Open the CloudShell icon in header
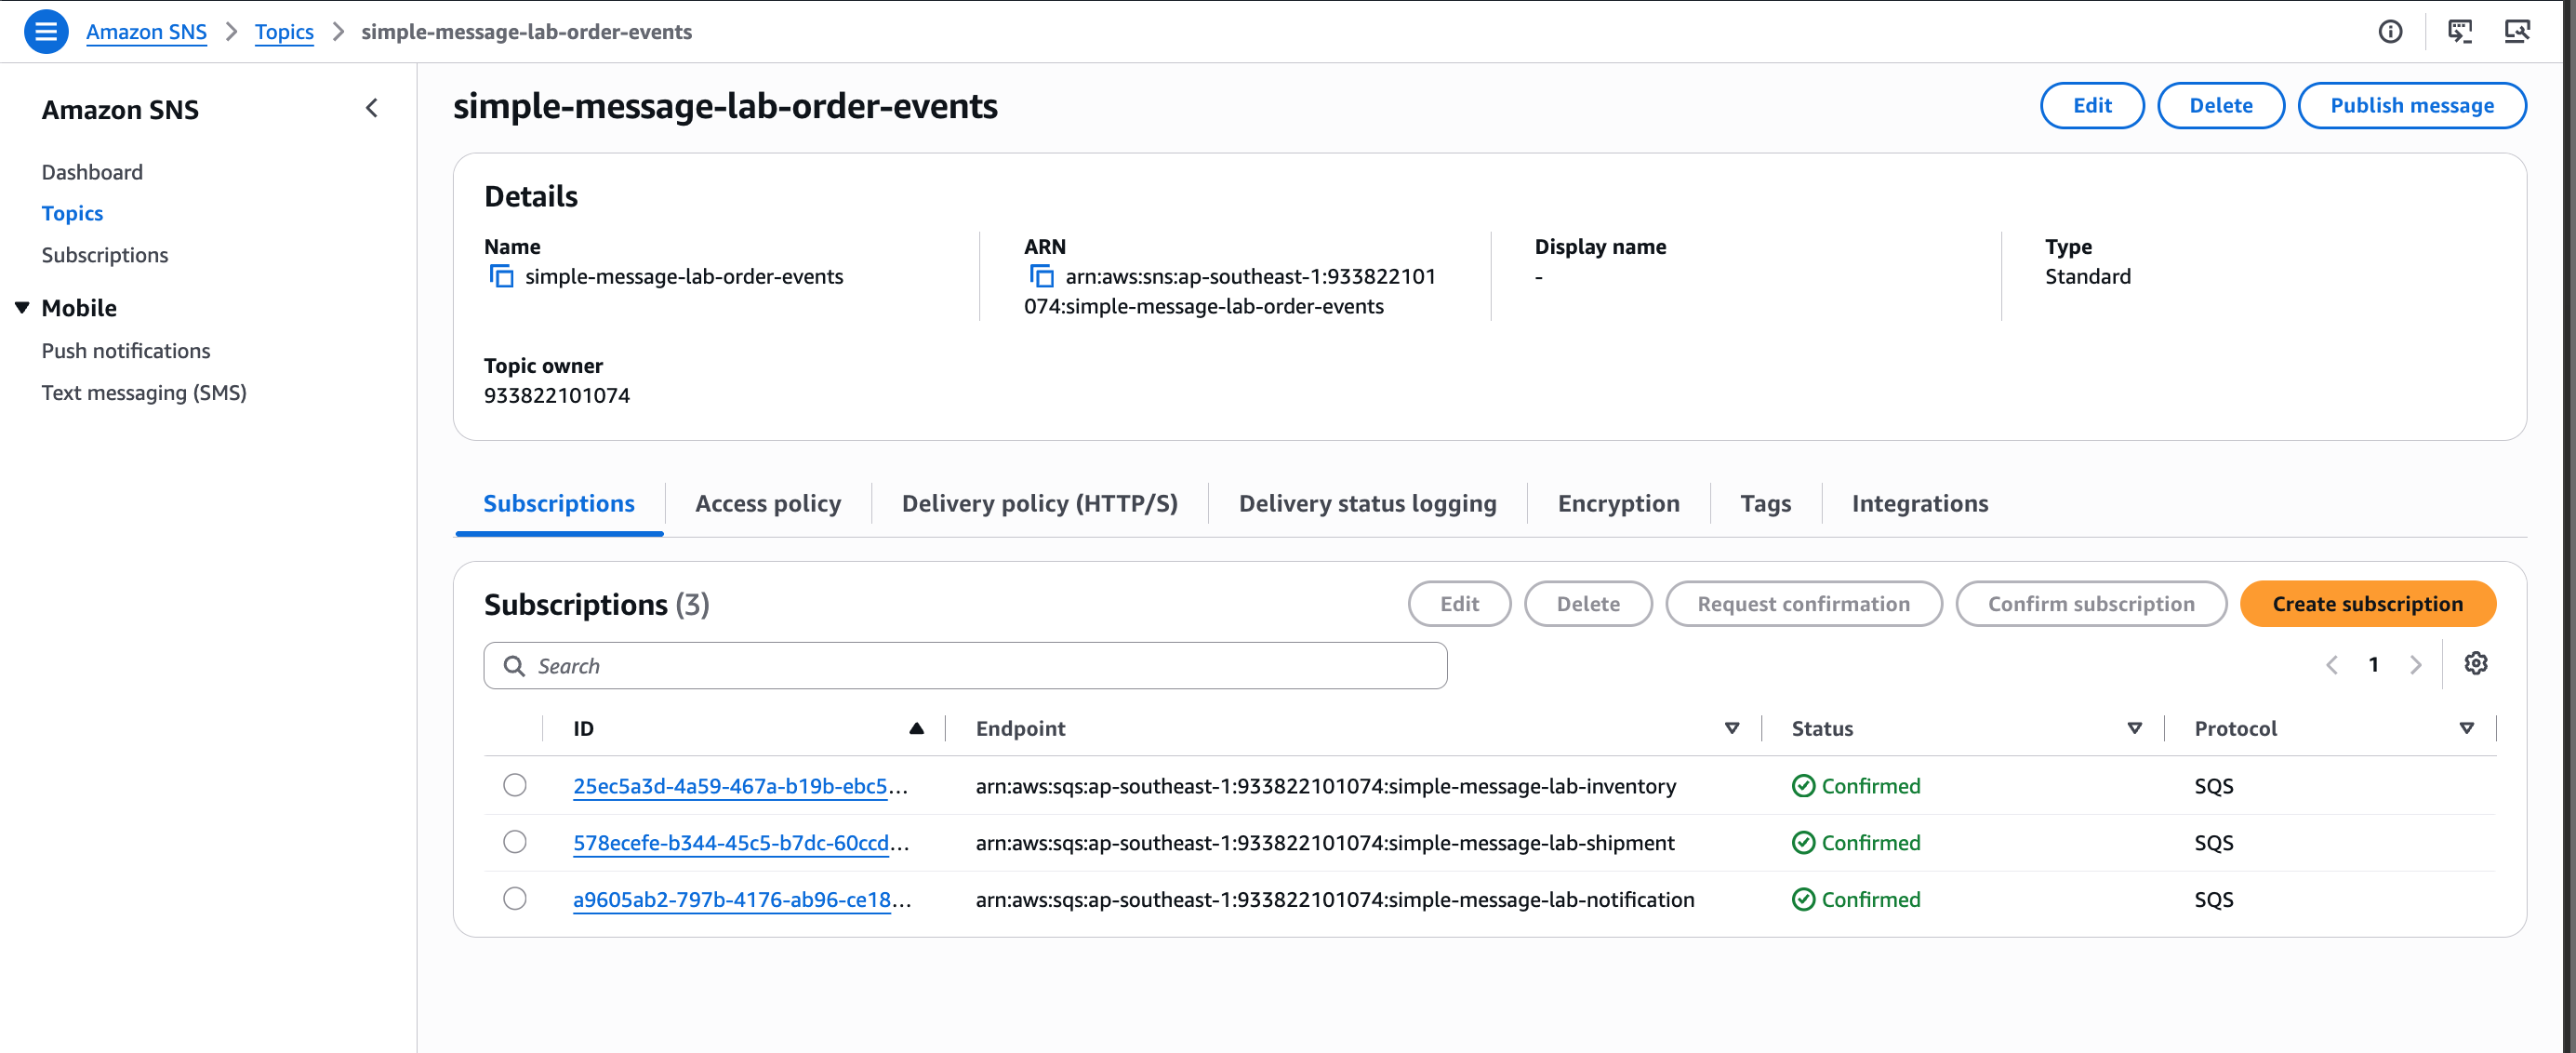 [x=2460, y=32]
